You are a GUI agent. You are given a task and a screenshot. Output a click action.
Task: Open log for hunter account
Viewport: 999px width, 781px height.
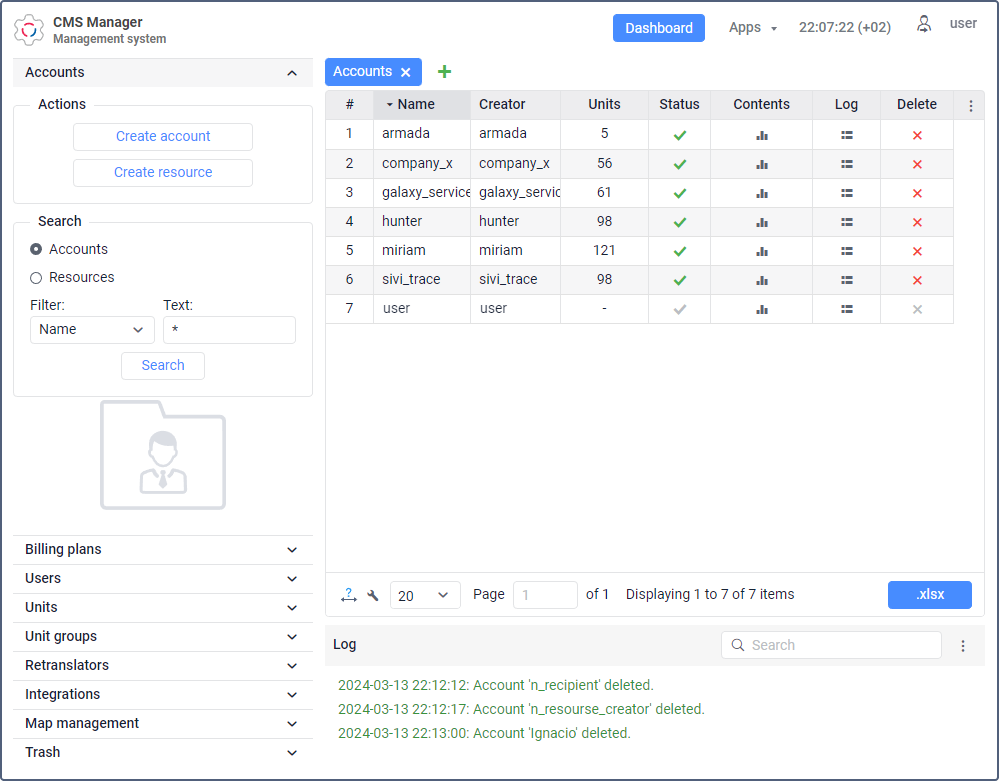point(846,222)
